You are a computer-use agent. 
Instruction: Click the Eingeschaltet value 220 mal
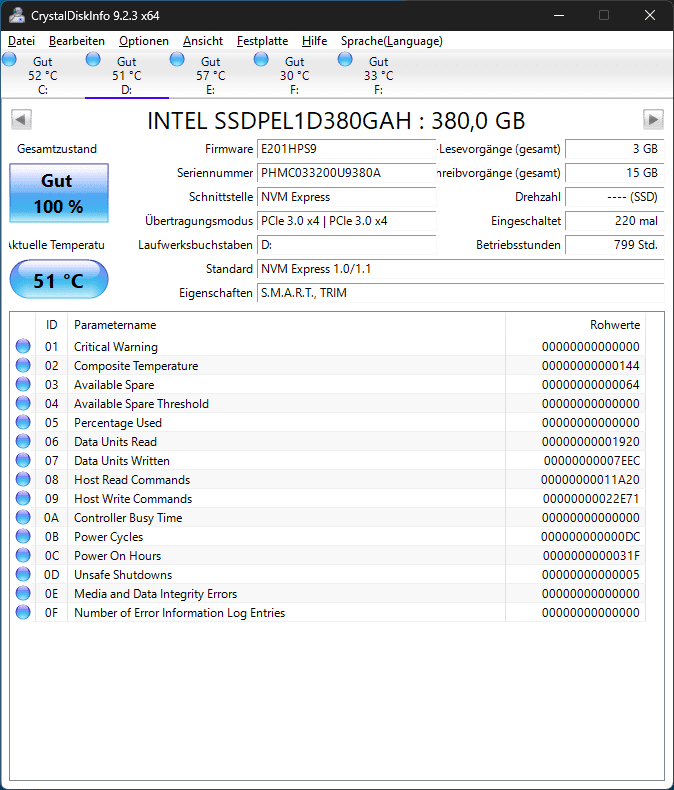(x=615, y=221)
